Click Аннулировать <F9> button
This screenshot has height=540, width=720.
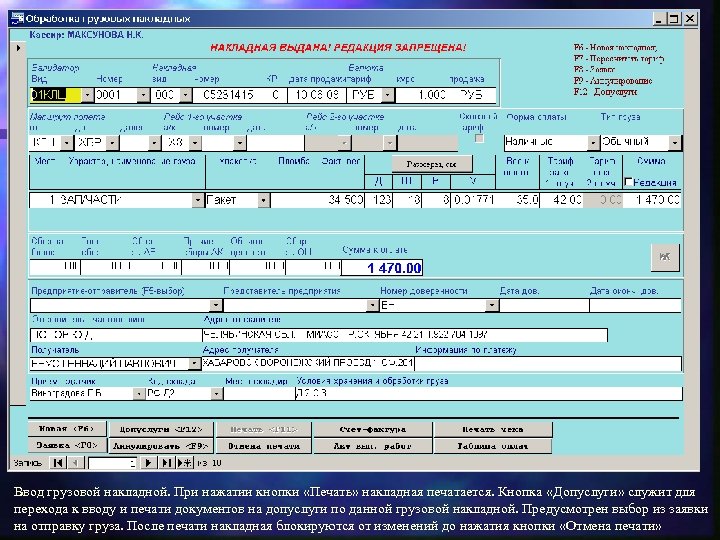click(161, 446)
